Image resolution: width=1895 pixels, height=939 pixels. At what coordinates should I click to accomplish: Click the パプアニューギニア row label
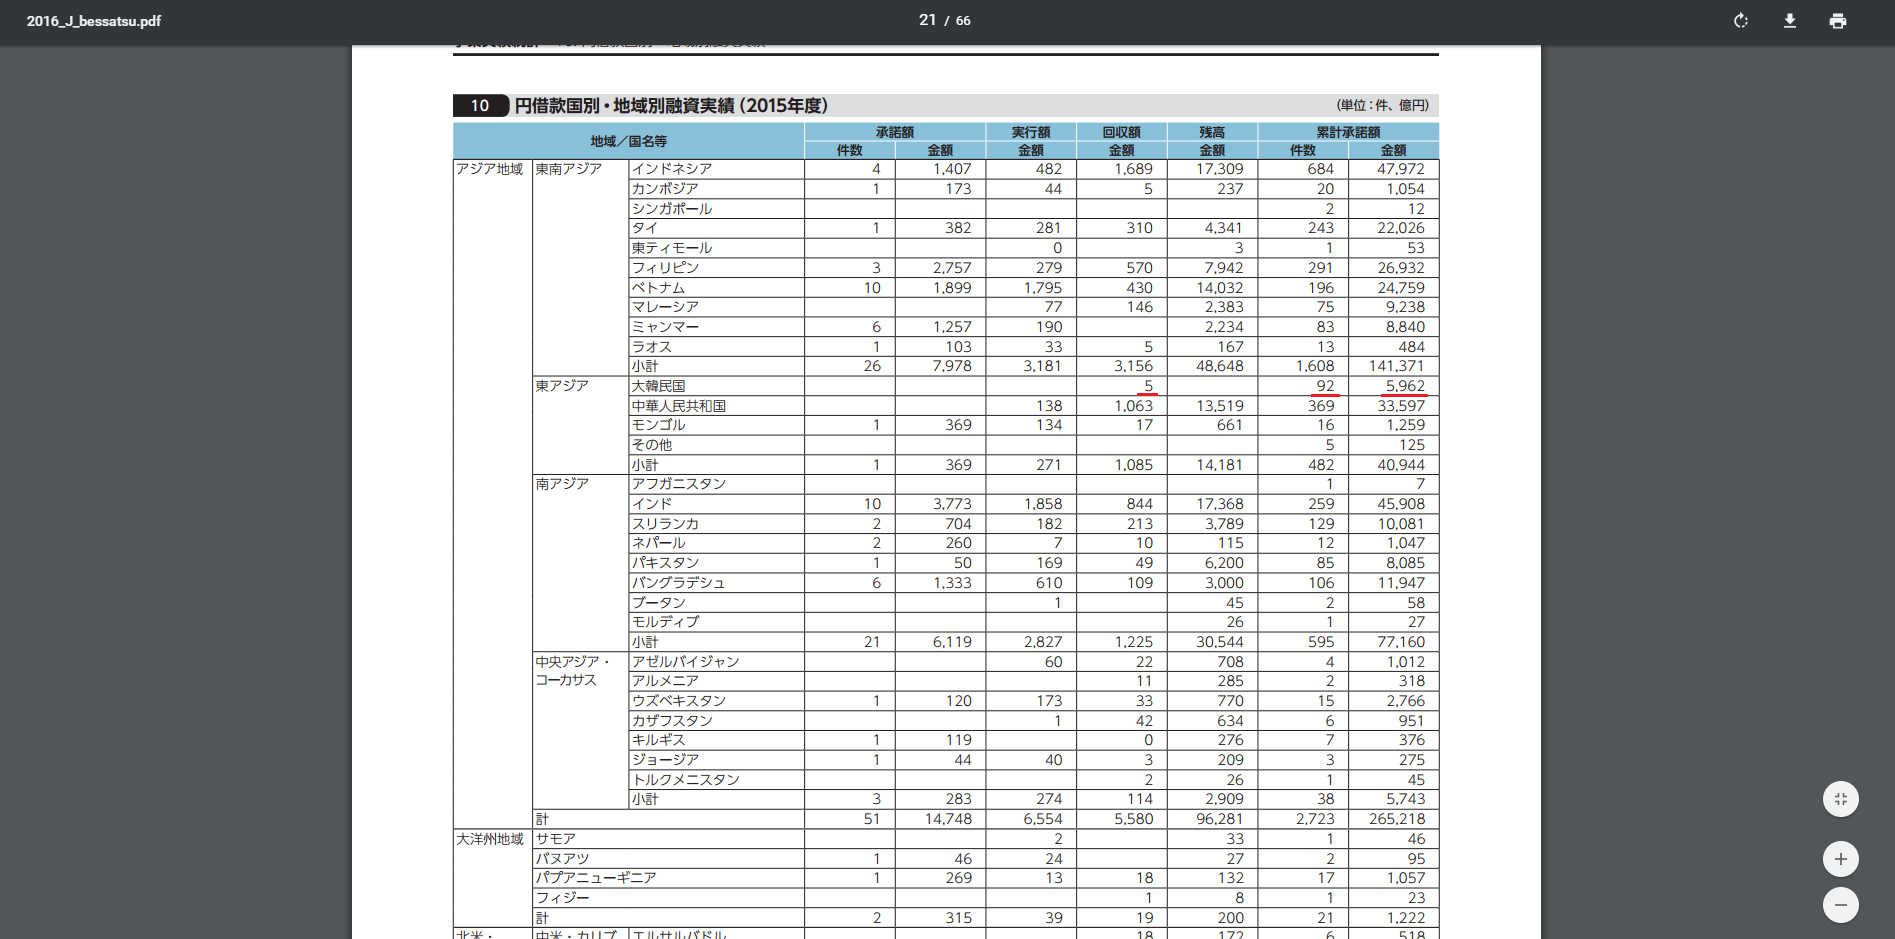coord(596,878)
